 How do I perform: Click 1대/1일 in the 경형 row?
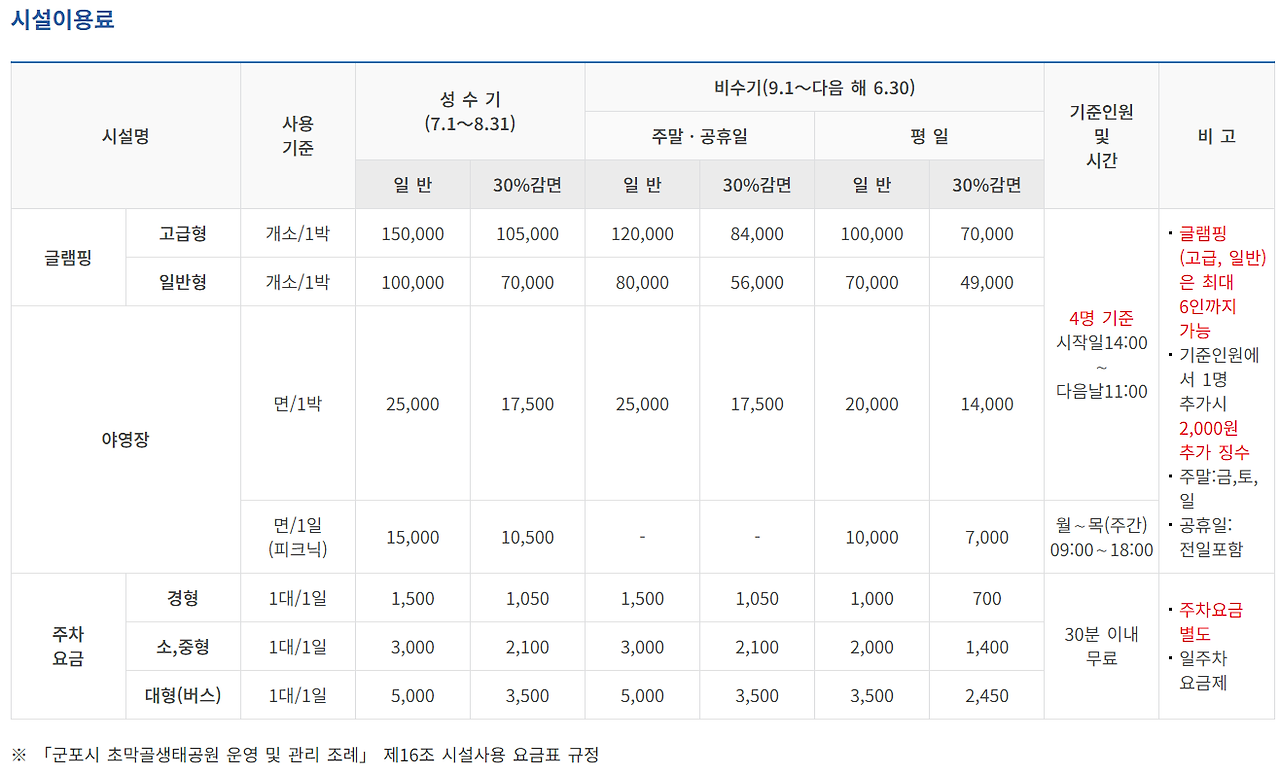coord(298,598)
